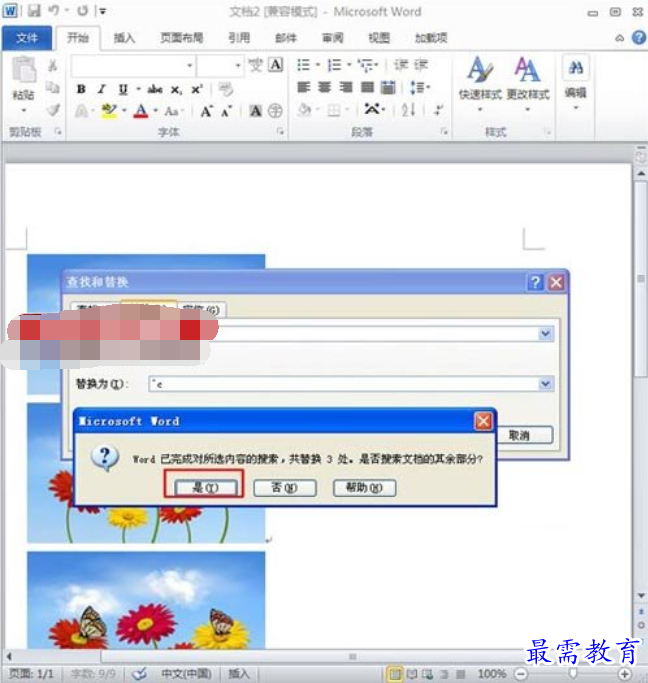Click the numbering list icon
Screen dimensions: 648x683
334,65
